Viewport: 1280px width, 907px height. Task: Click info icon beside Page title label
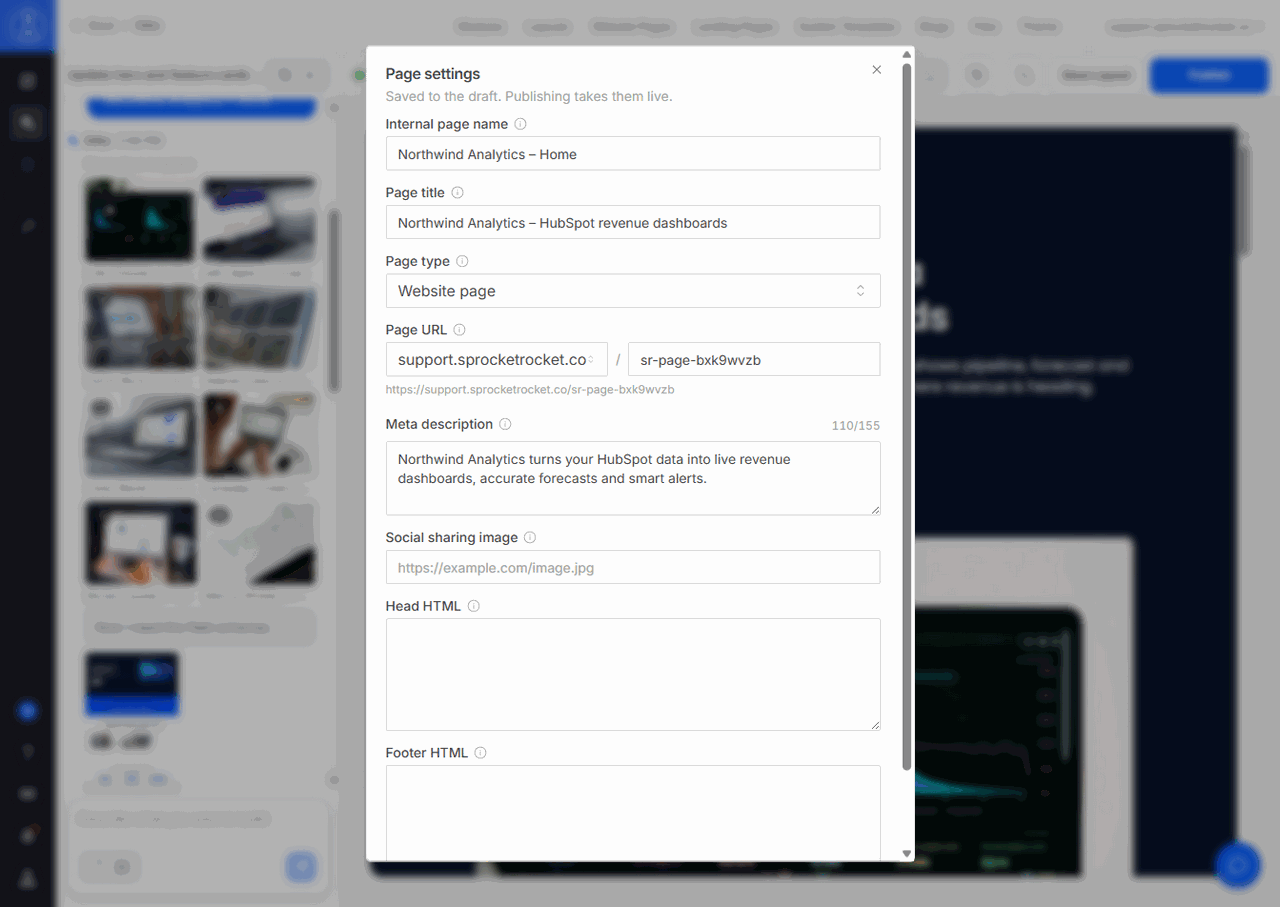point(458,192)
